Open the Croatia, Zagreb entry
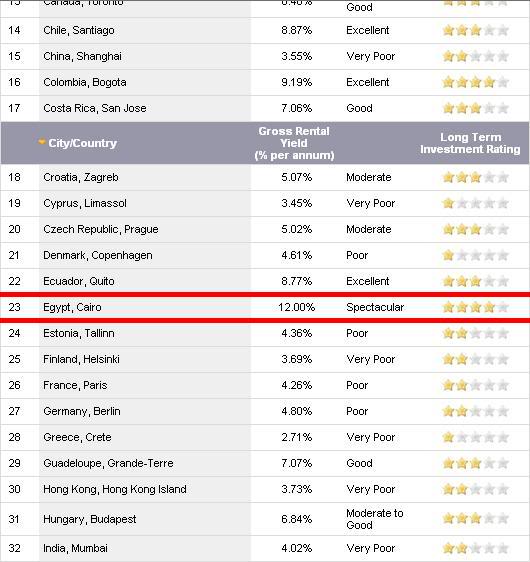The width and height of the screenshot is (530, 562). 81,177
